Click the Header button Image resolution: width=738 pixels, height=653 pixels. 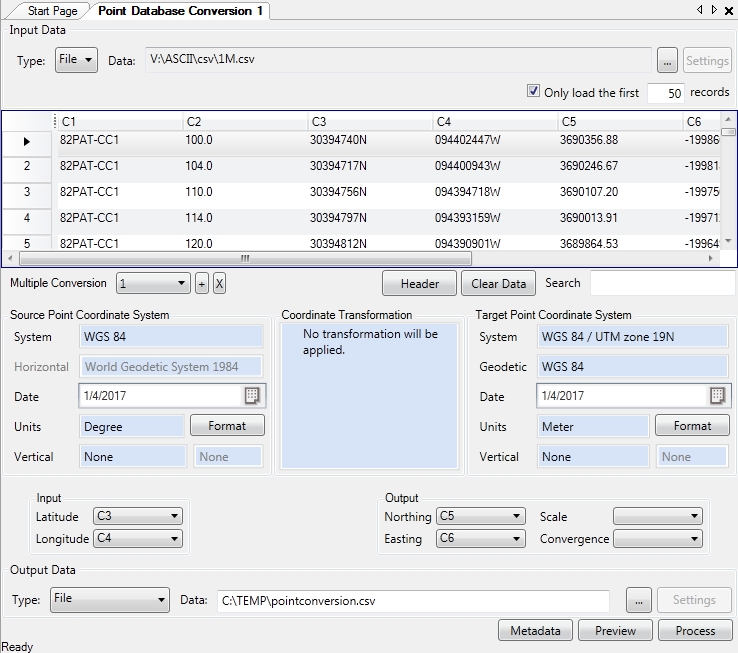coord(419,283)
